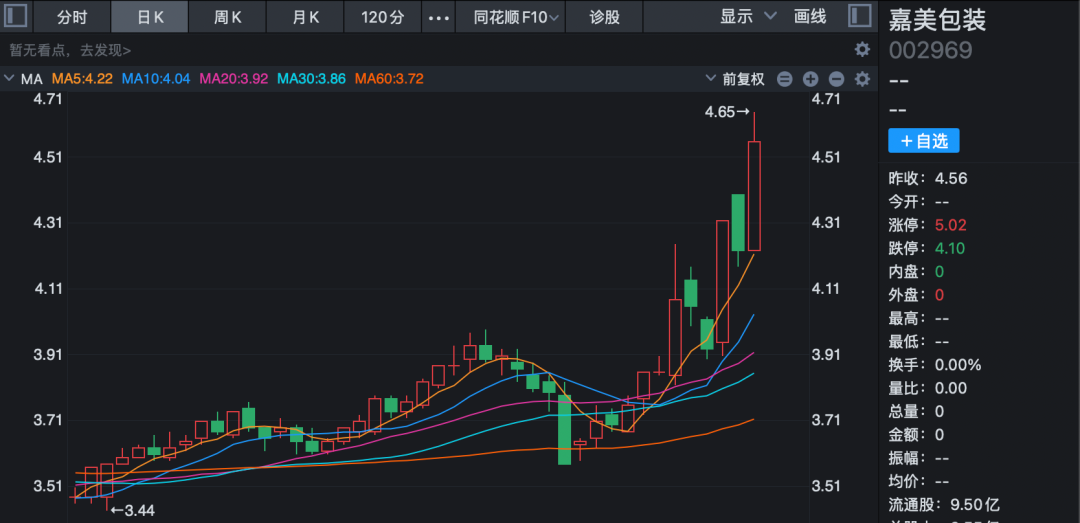This screenshot has width=1080, height=523.
Task: Click the MA60:3.72 indicator label
Action: tap(389, 79)
